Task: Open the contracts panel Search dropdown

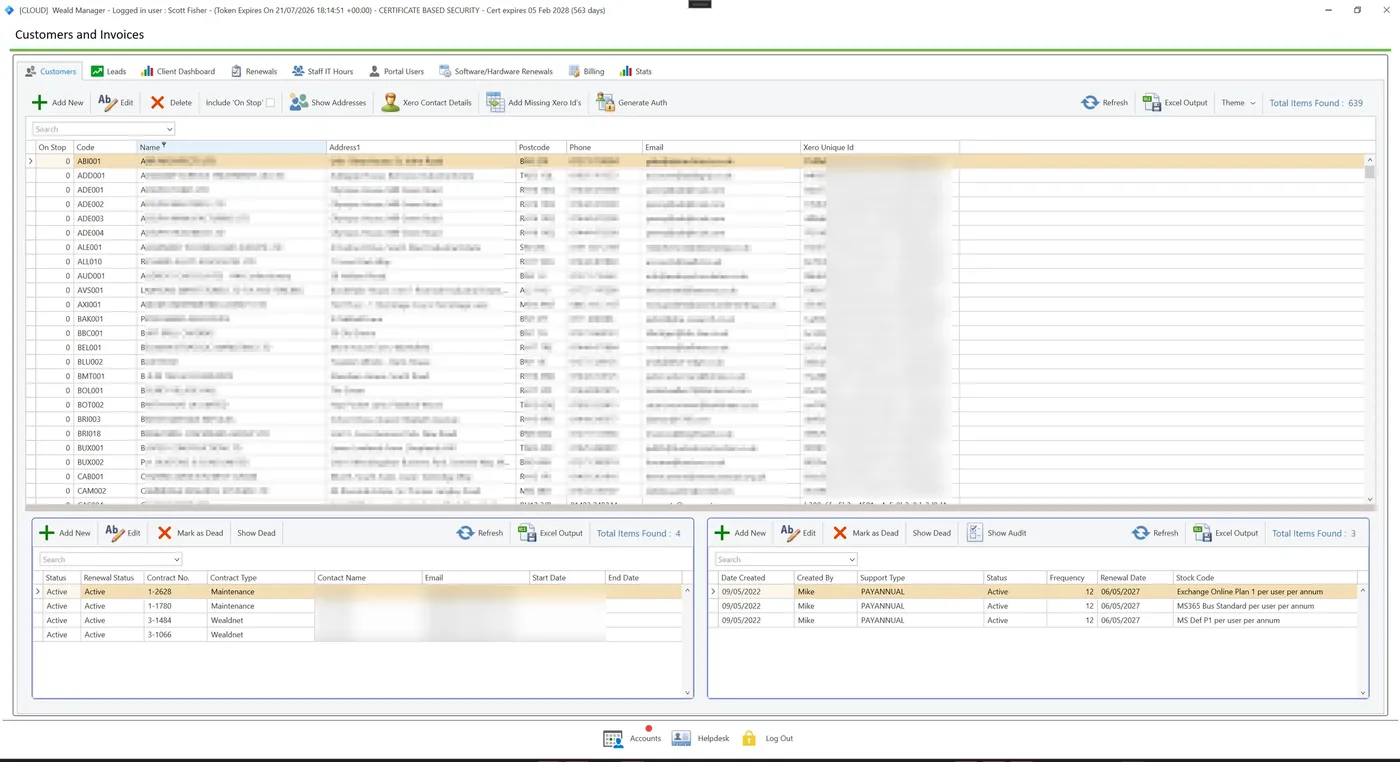Action: [x=177, y=560]
